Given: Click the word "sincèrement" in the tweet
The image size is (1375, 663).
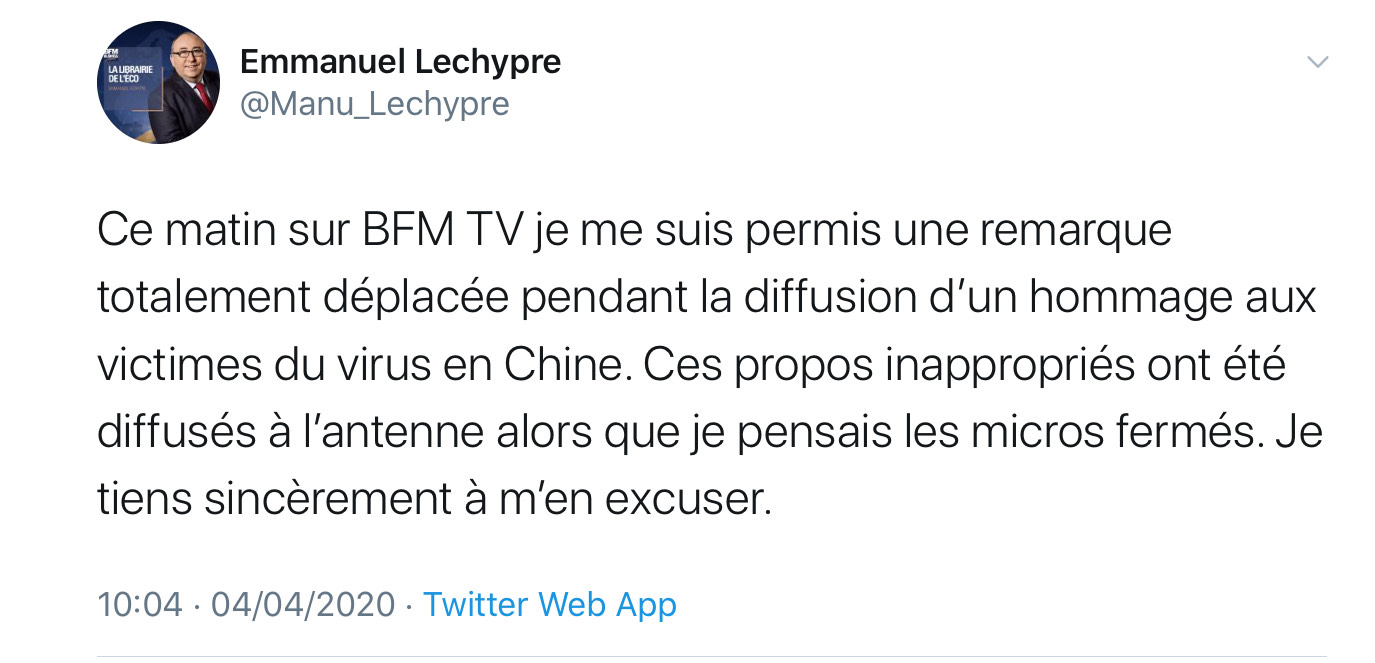Looking at the screenshot, I should (330, 499).
